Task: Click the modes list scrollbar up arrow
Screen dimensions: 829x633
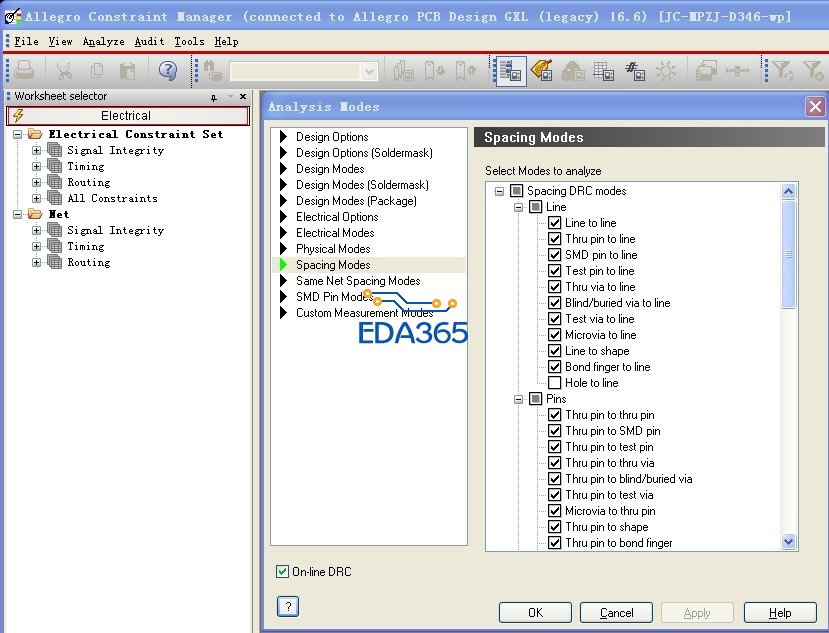Action: point(788,191)
